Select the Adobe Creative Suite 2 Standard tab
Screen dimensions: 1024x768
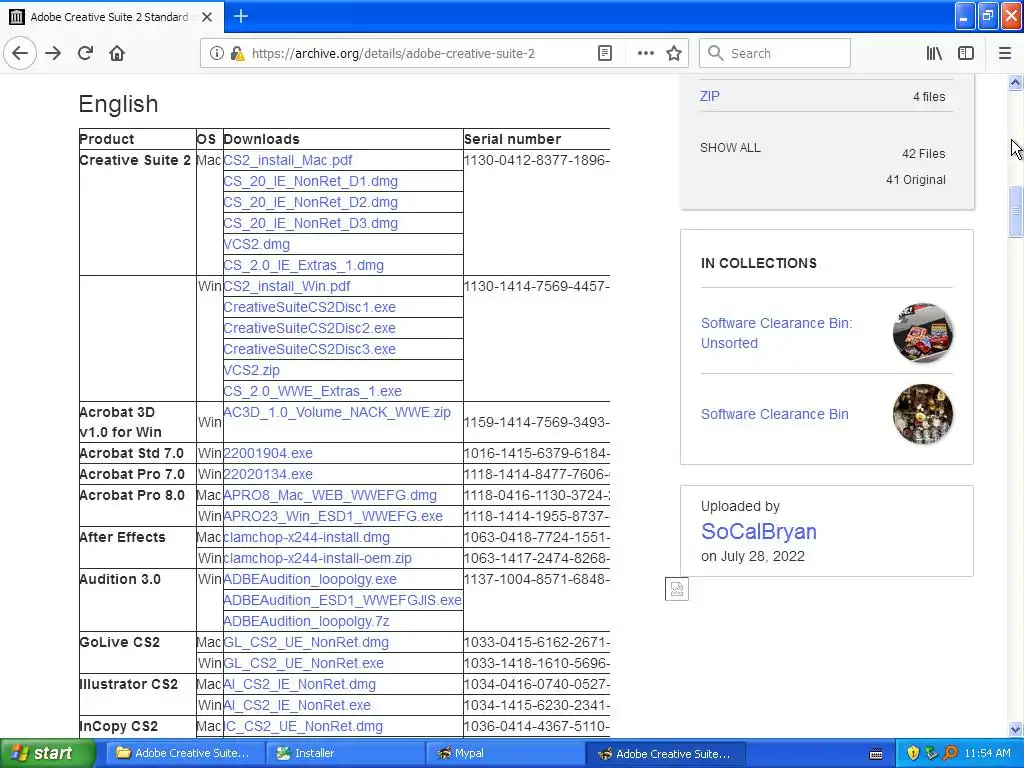111,17
